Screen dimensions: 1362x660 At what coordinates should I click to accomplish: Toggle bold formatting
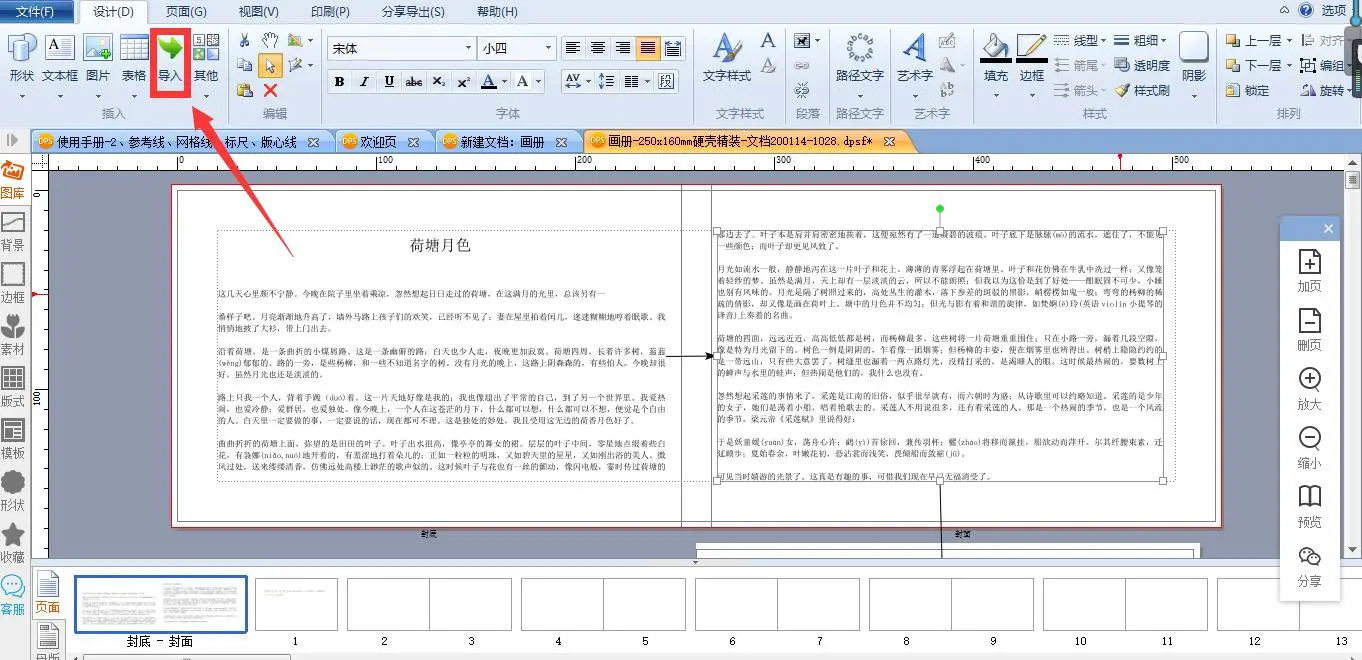point(339,82)
